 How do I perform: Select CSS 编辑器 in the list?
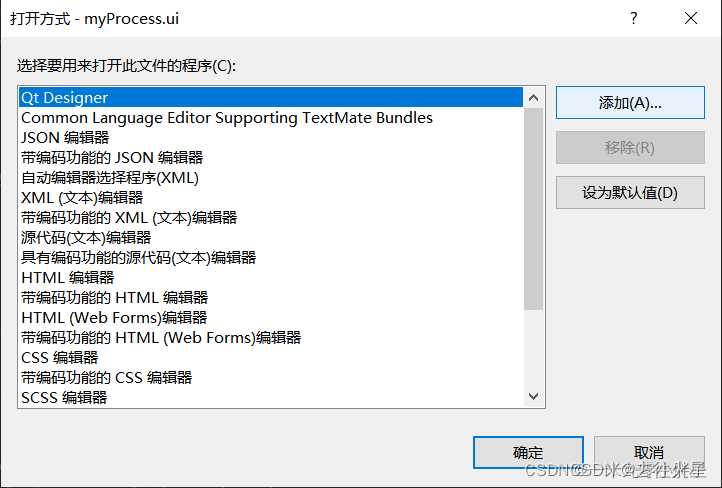(271, 358)
